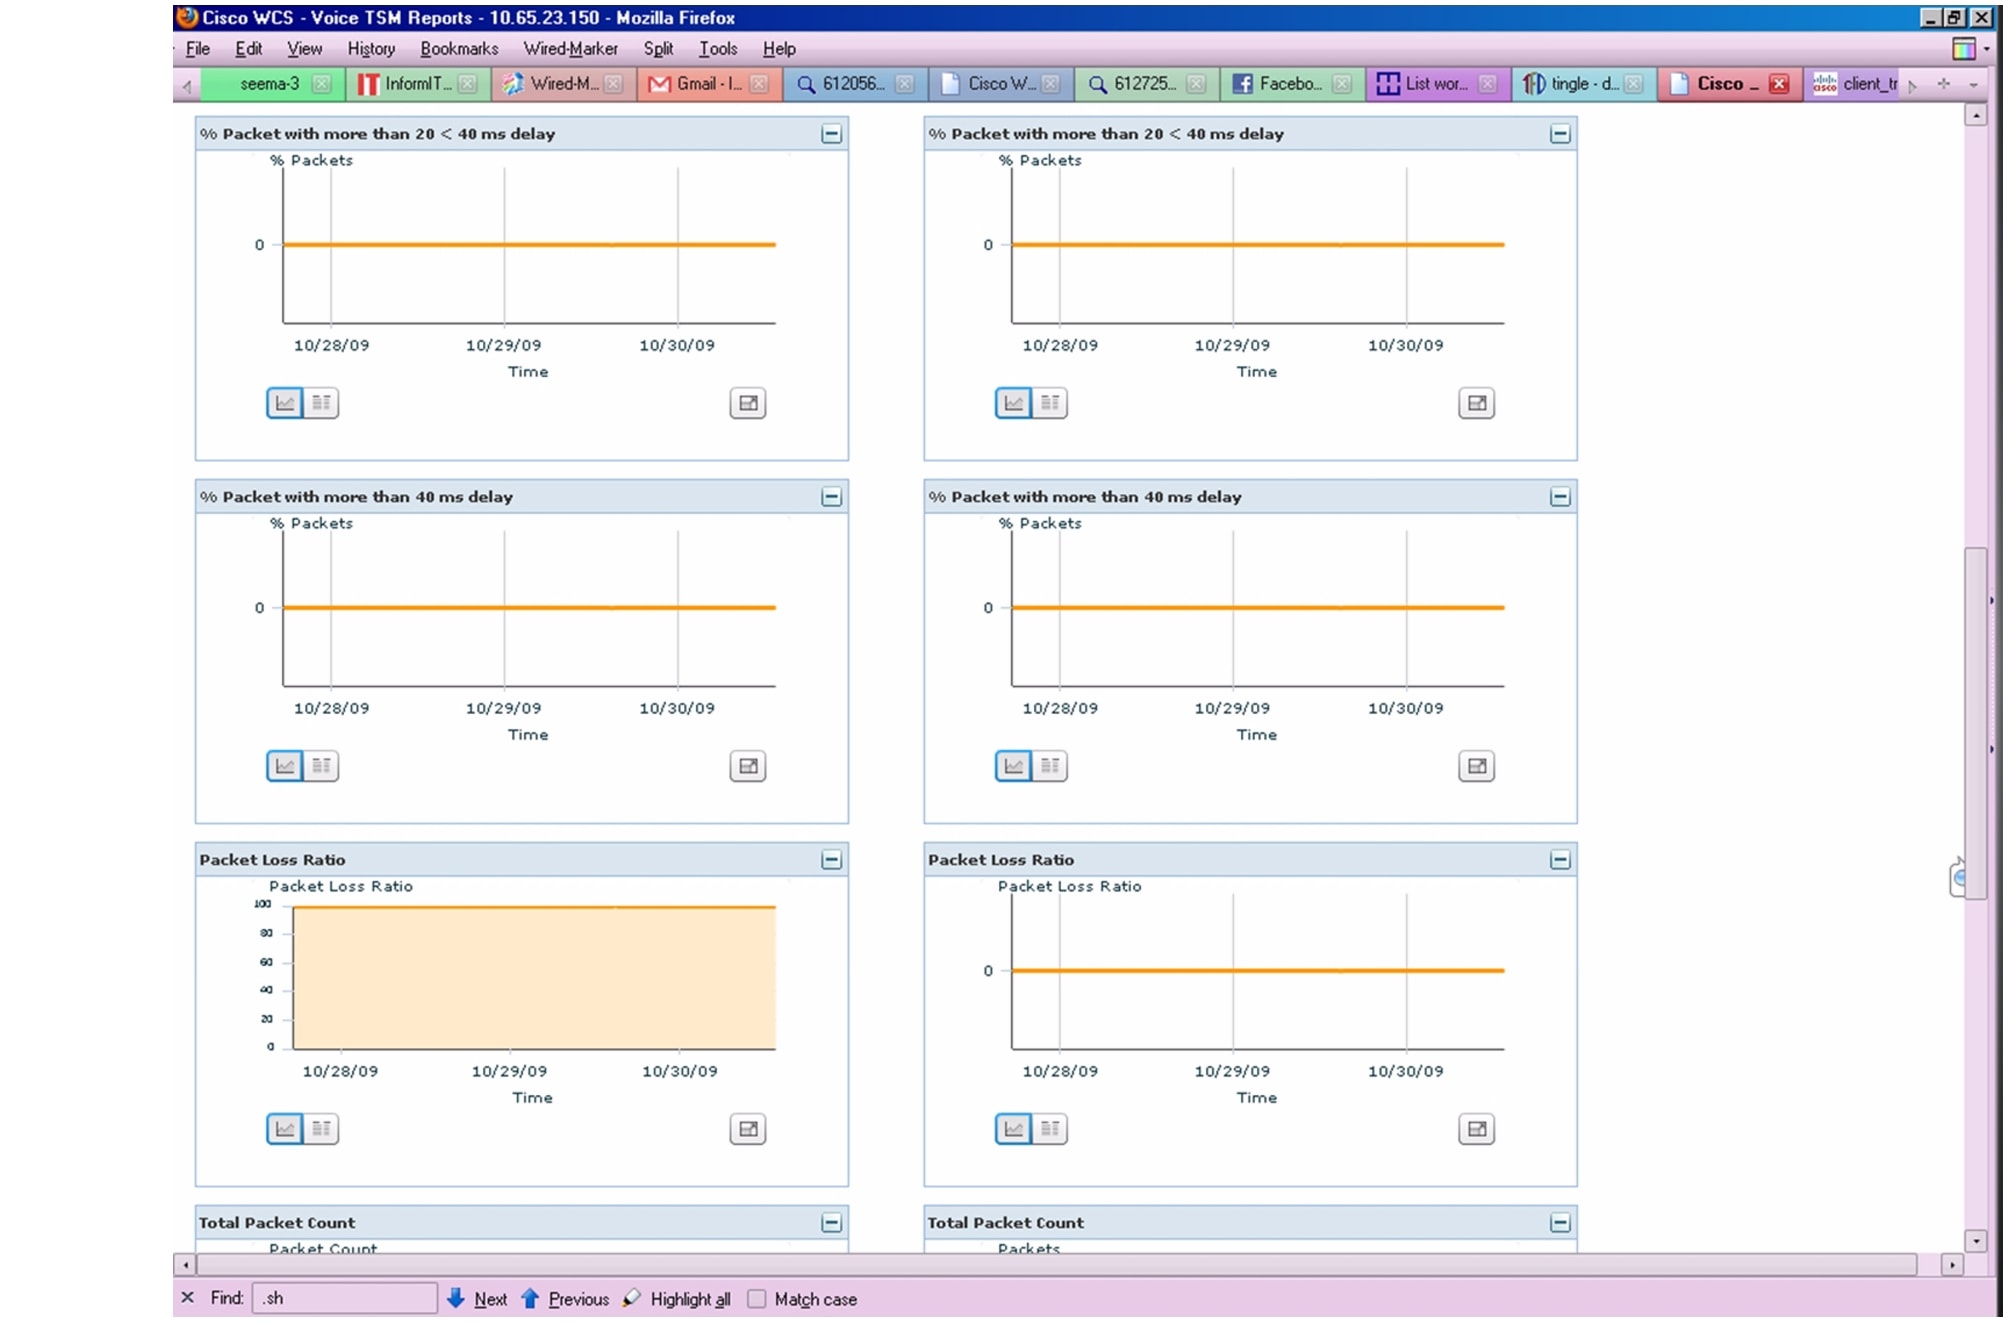The image size is (2003, 1325).
Task: Collapse the left Packet Loss Ratio panel
Action: [830, 858]
